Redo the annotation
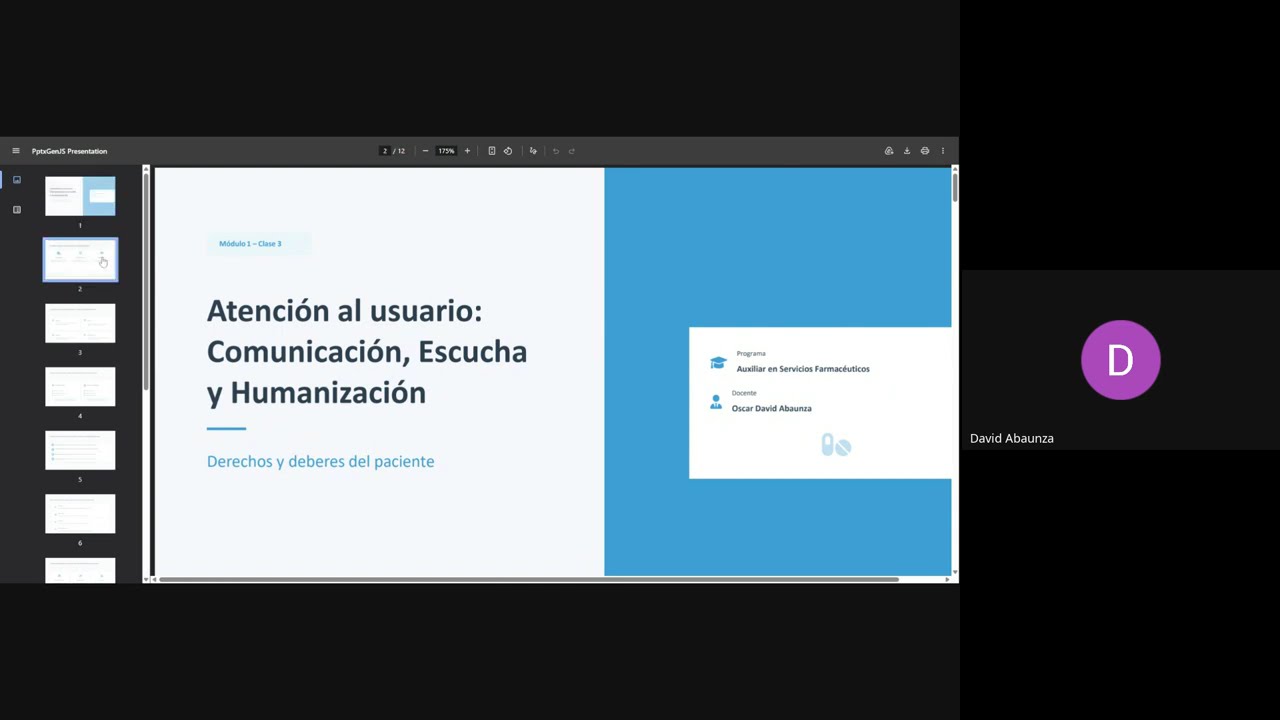The width and height of the screenshot is (1280, 720). (x=572, y=151)
